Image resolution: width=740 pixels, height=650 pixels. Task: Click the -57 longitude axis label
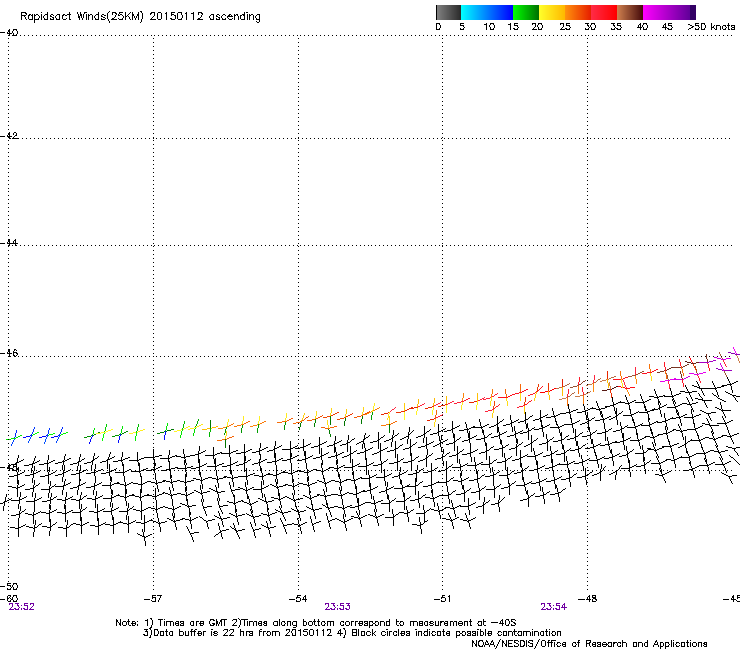153,599
